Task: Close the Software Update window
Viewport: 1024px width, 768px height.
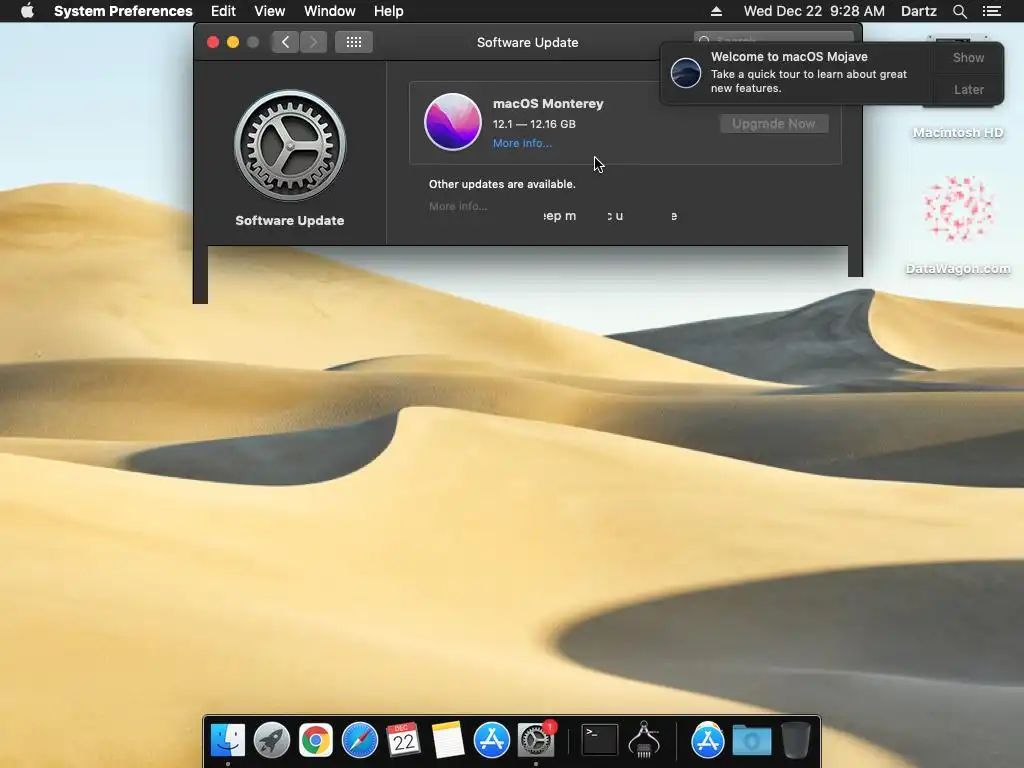Action: [213, 42]
